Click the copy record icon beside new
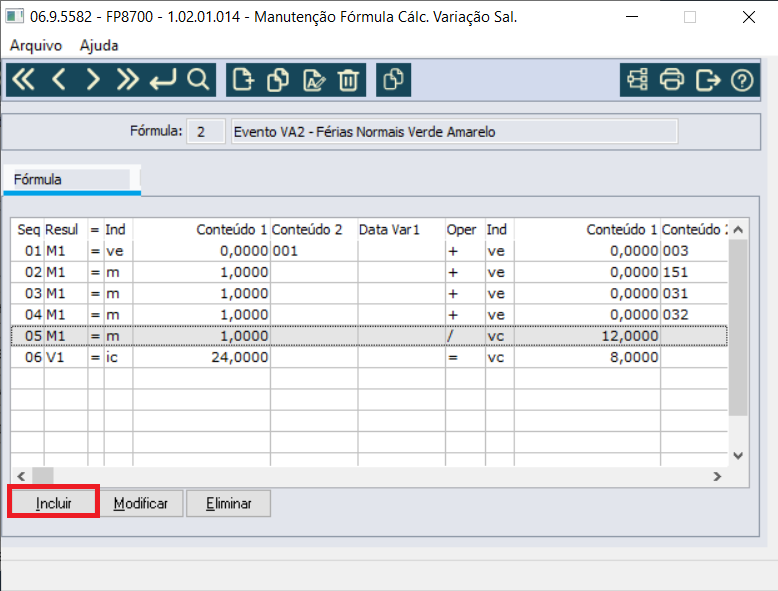Image resolution: width=778 pixels, height=591 pixels. click(x=278, y=80)
